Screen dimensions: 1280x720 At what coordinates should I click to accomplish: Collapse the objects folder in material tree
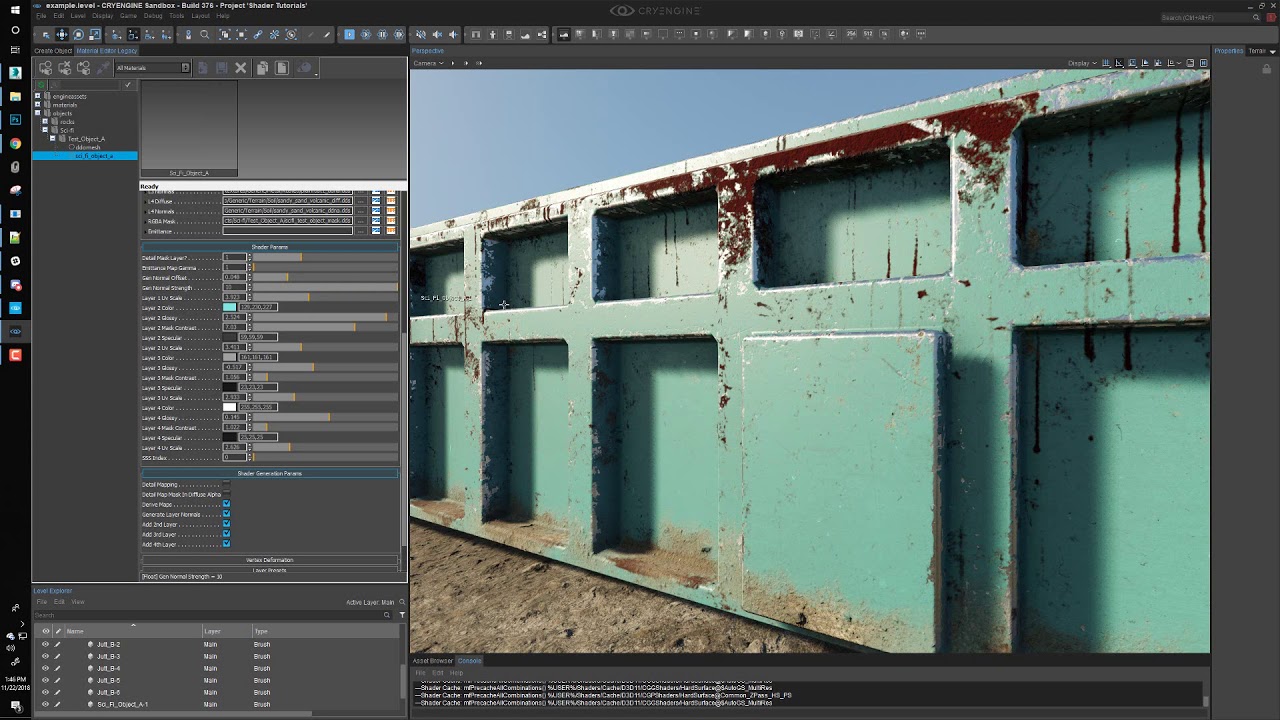37,113
